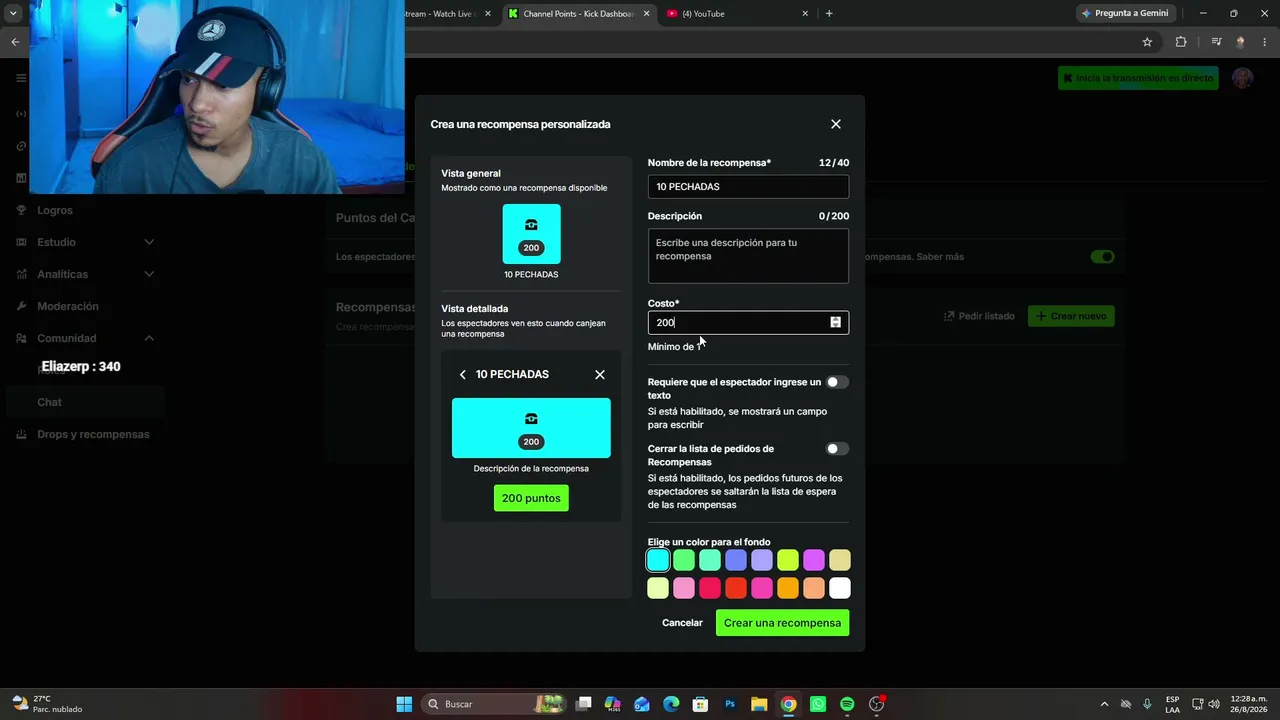Click Pregunta a Gemini button
The height and width of the screenshot is (720, 1280).
(x=1125, y=13)
